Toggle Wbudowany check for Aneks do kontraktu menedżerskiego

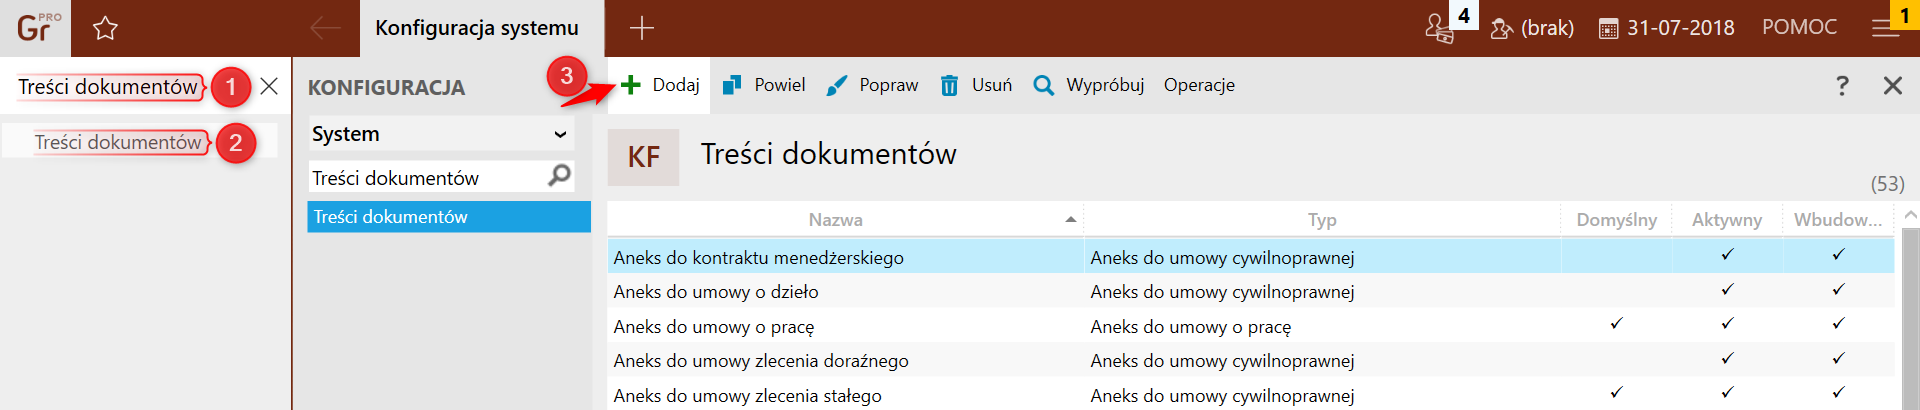tap(1838, 255)
